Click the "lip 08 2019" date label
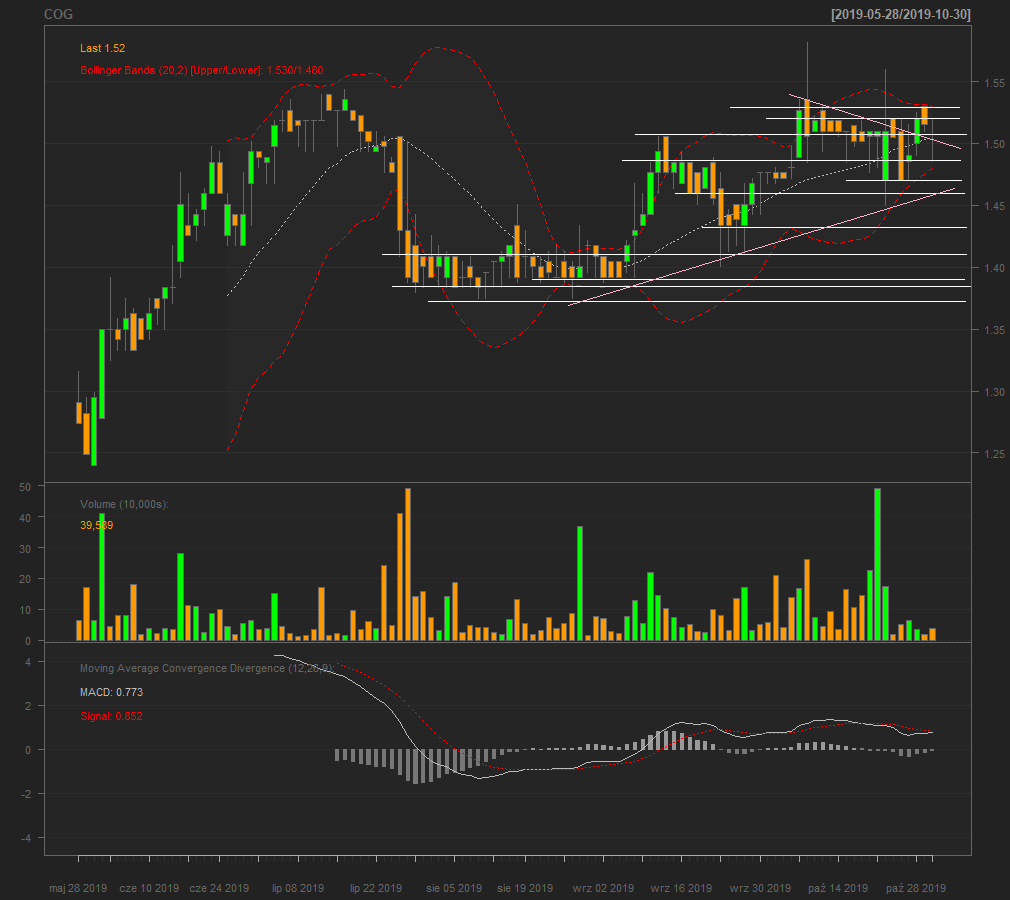This screenshot has width=1010, height=900. [298, 888]
